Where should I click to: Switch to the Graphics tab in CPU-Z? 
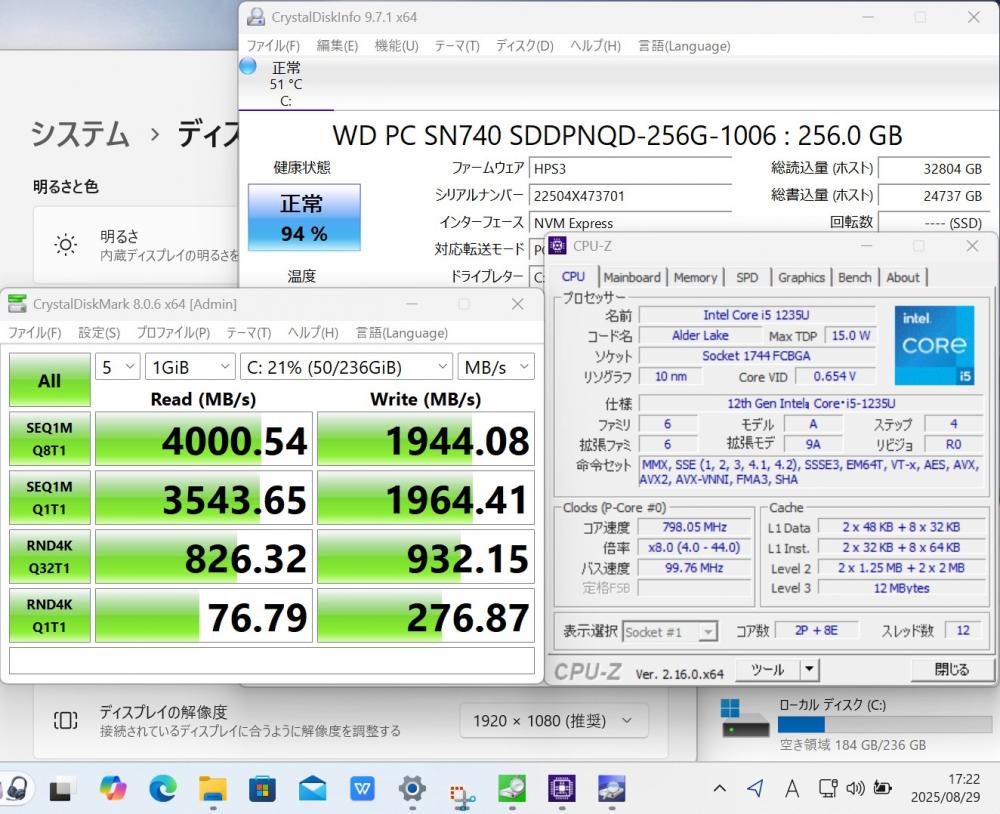click(x=801, y=278)
